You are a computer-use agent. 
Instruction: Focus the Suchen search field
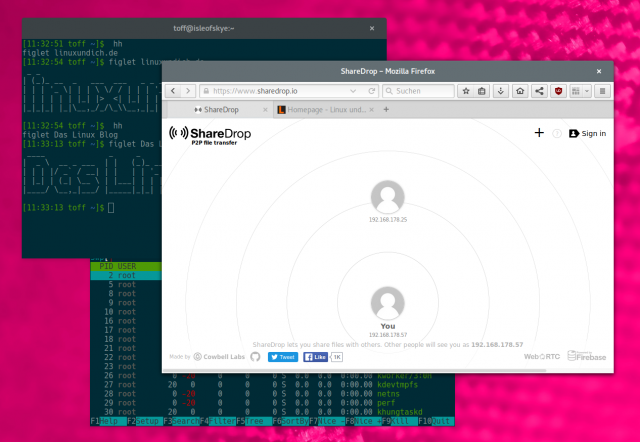(x=418, y=91)
